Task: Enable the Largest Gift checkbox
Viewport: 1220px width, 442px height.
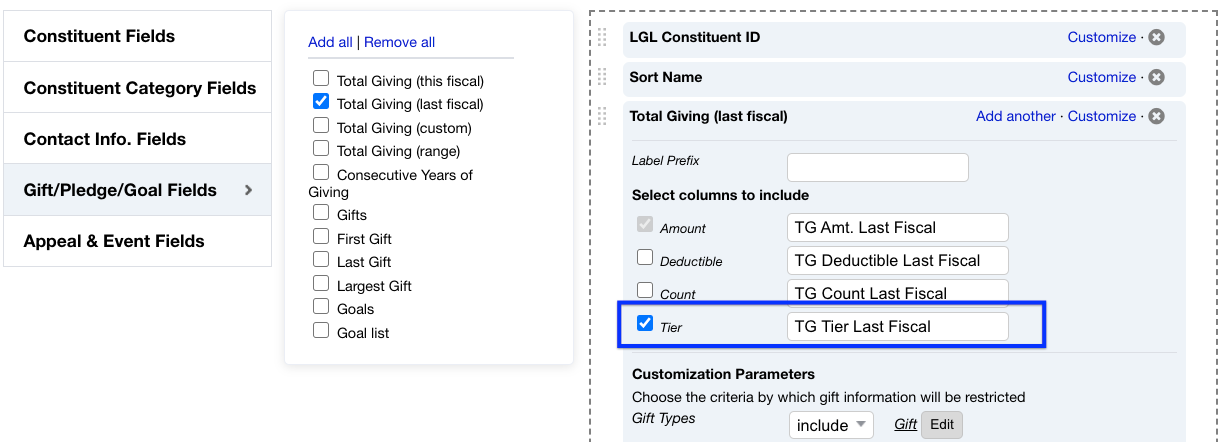Action: pyautogui.click(x=321, y=284)
